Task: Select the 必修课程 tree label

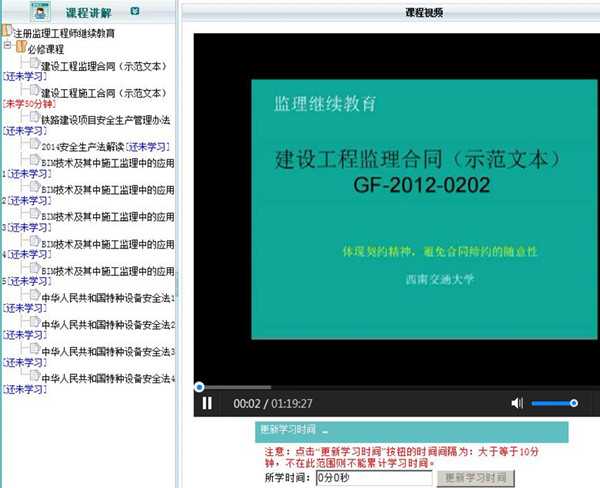Action: pyautogui.click(x=46, y=49)
